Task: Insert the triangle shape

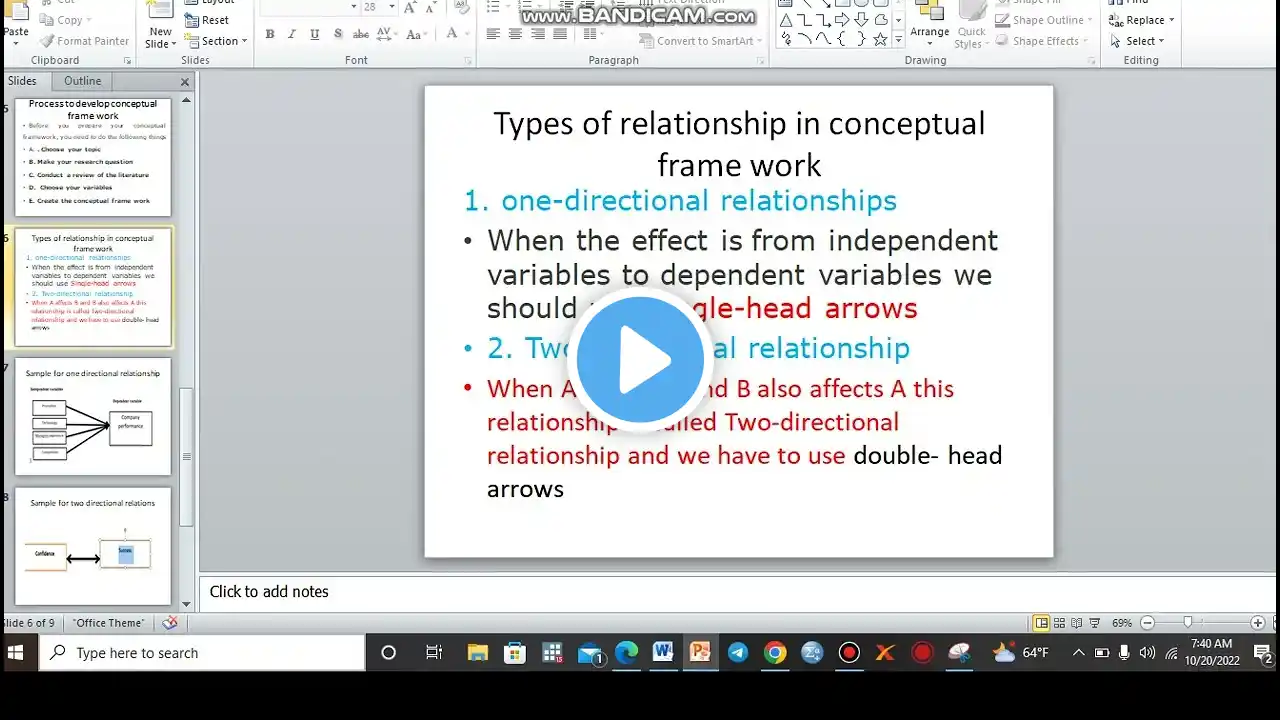Action: (x=786, y=20)
